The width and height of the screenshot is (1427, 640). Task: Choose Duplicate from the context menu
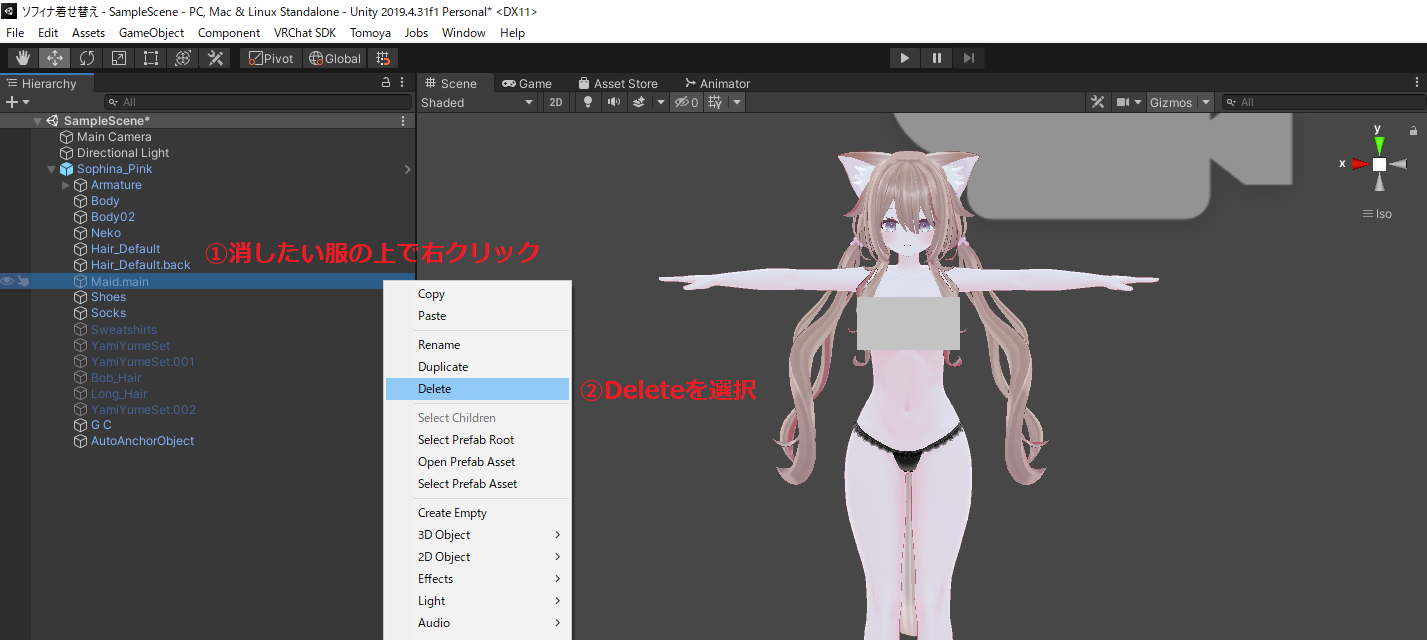pos(477,367)
